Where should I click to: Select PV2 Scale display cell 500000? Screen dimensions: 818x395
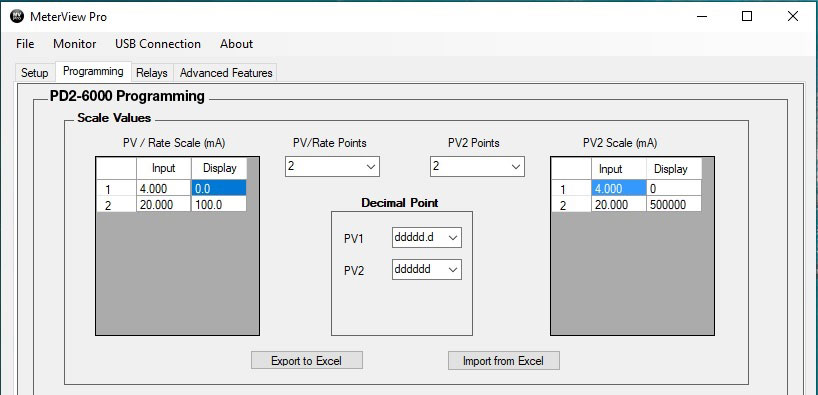pos(674,205)
